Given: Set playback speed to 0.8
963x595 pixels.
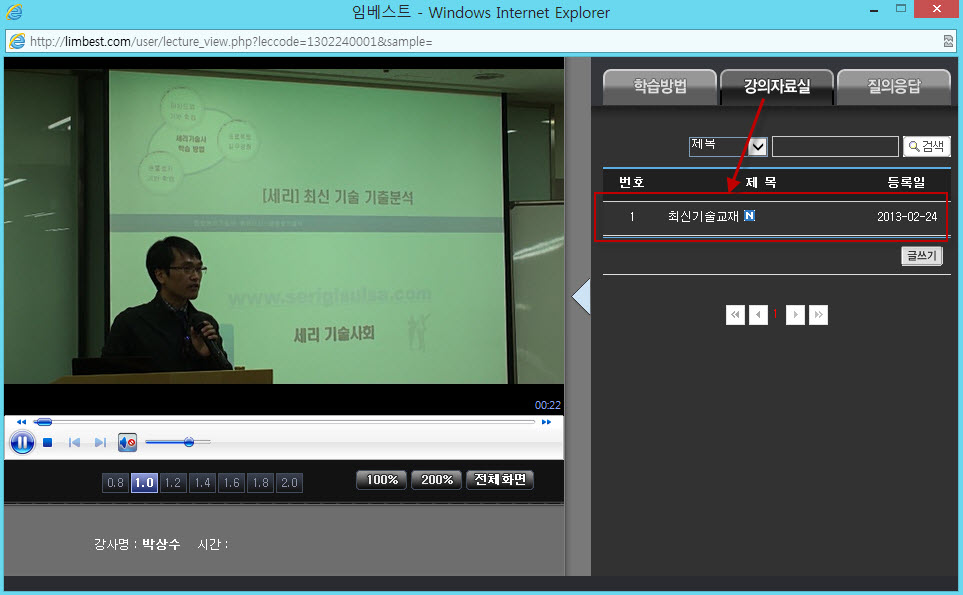Looking at the screenshot, I should pos(115,483).
